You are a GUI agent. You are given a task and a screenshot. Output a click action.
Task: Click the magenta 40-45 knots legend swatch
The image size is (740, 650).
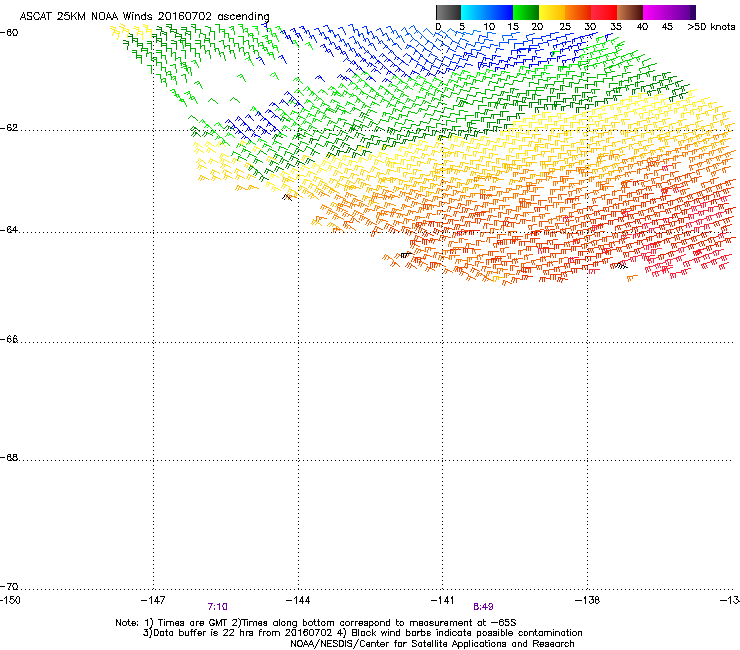(656, 12)
